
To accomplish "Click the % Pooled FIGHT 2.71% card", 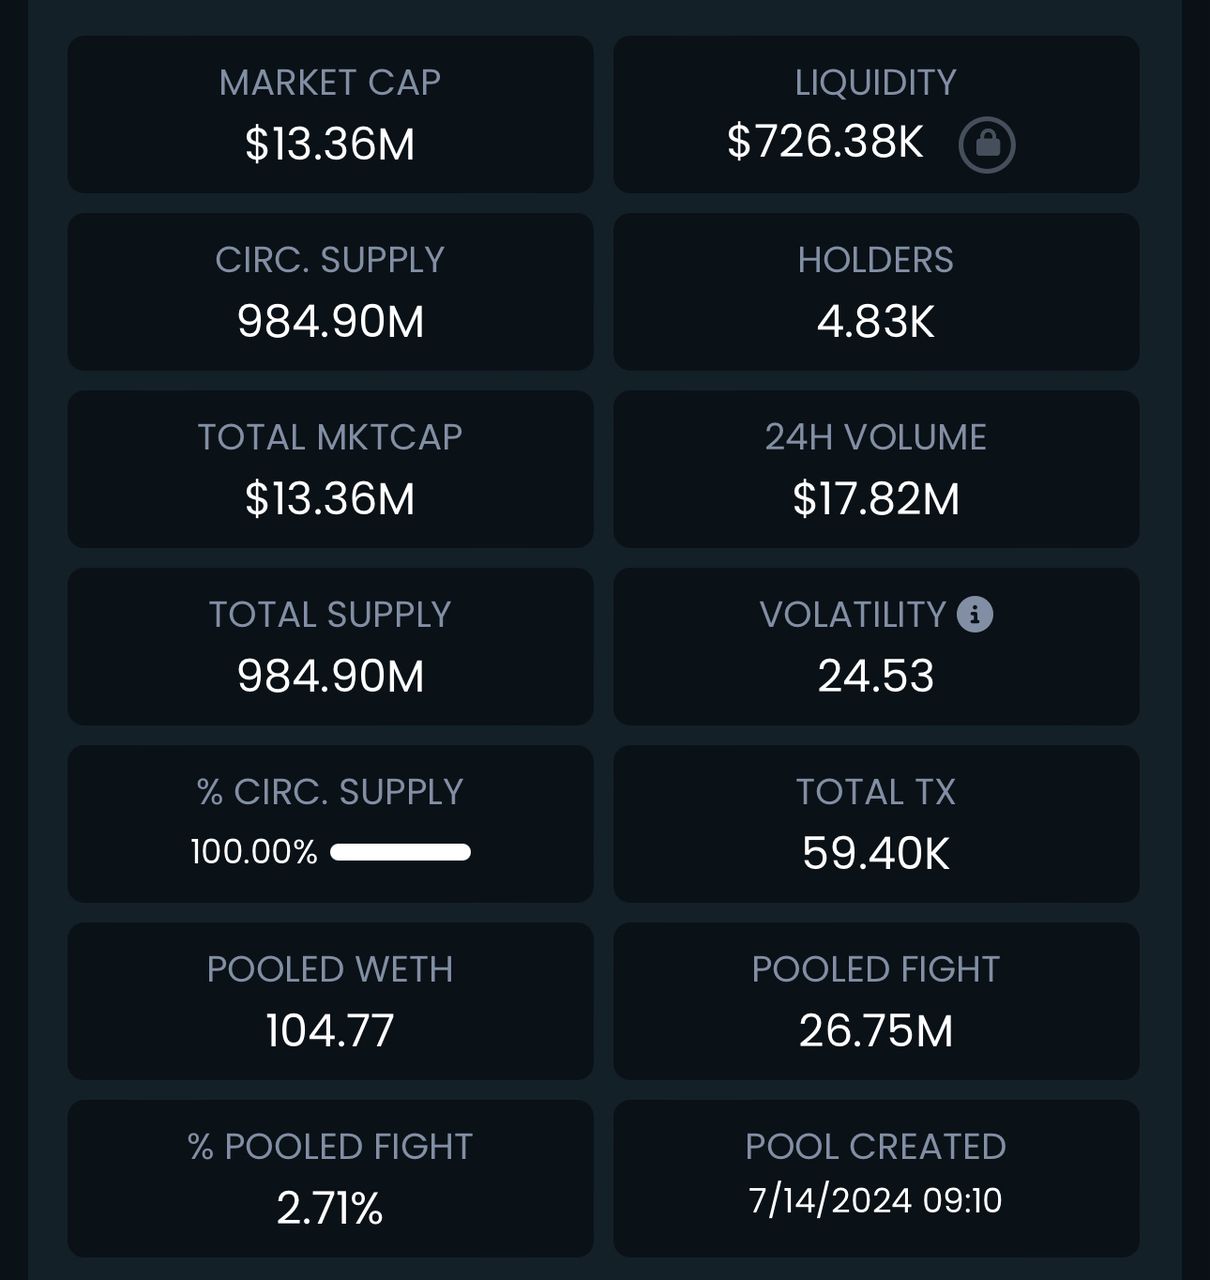I will [x=330, y=1179].
